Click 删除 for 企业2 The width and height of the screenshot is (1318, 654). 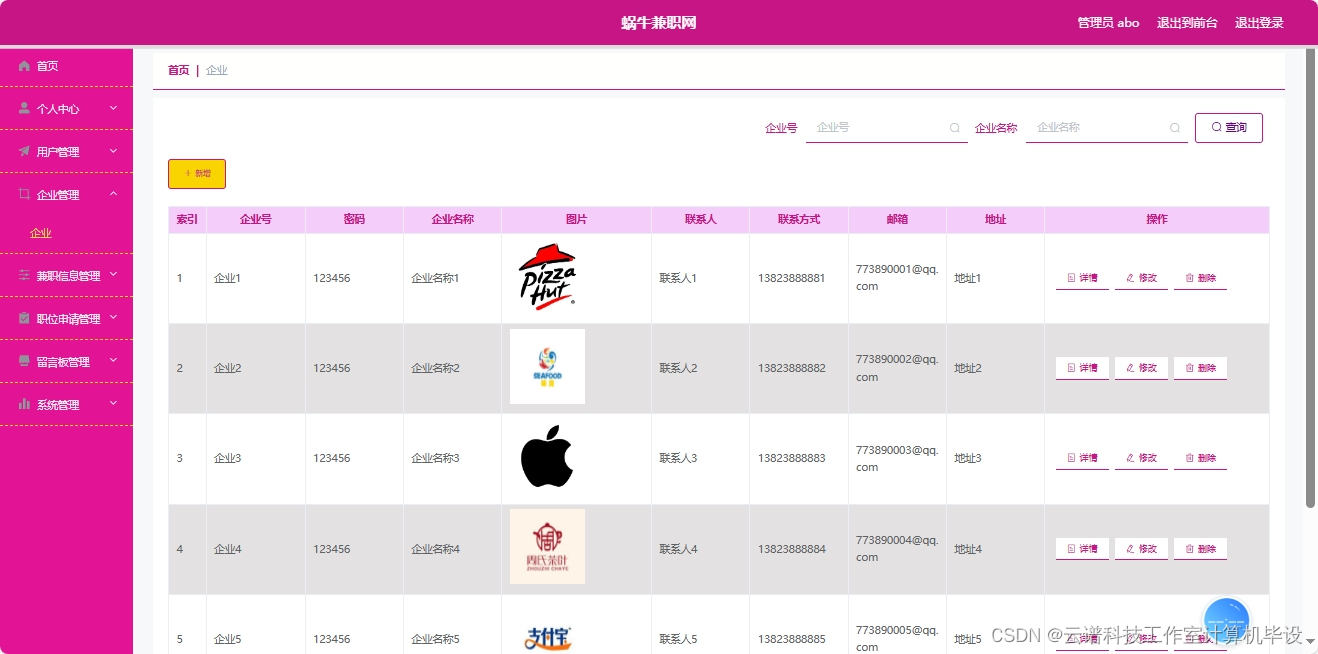click(x=1200, y=367)
